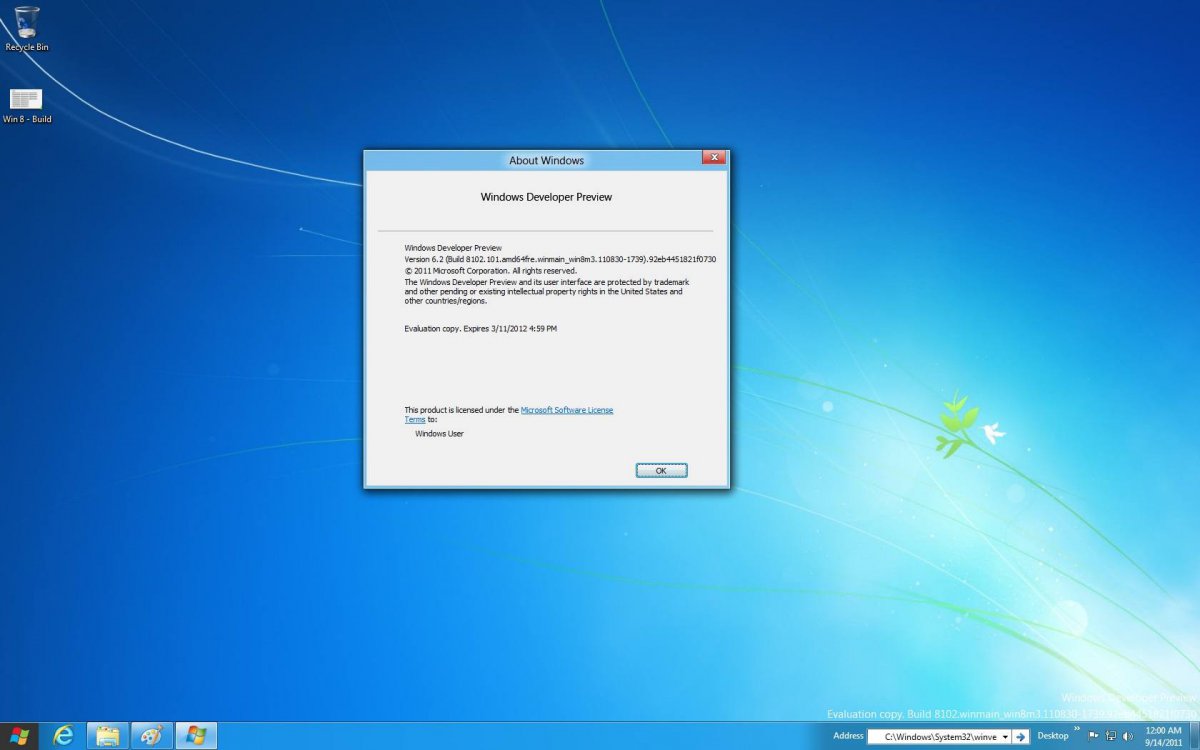1200x750 pixels.
Task: Click the OK button in About Windows
Action: (x=661, y=470)
